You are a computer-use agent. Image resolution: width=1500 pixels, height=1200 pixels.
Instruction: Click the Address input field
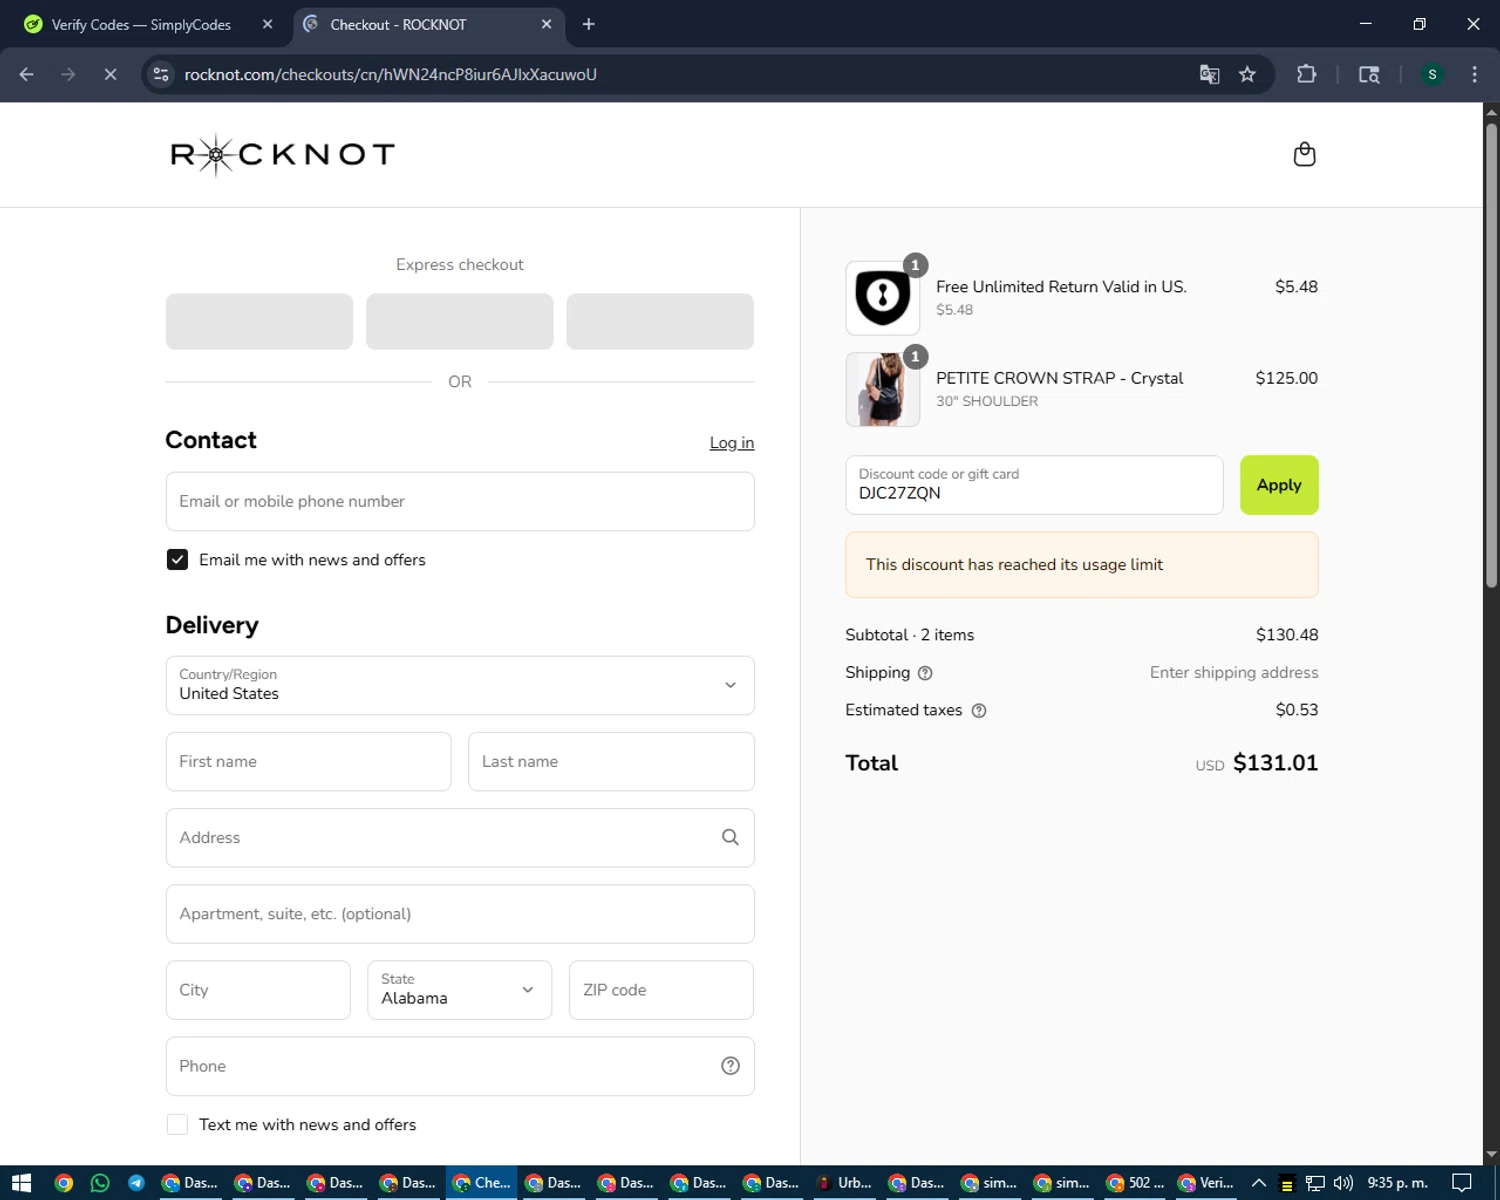tap(460, 837)
